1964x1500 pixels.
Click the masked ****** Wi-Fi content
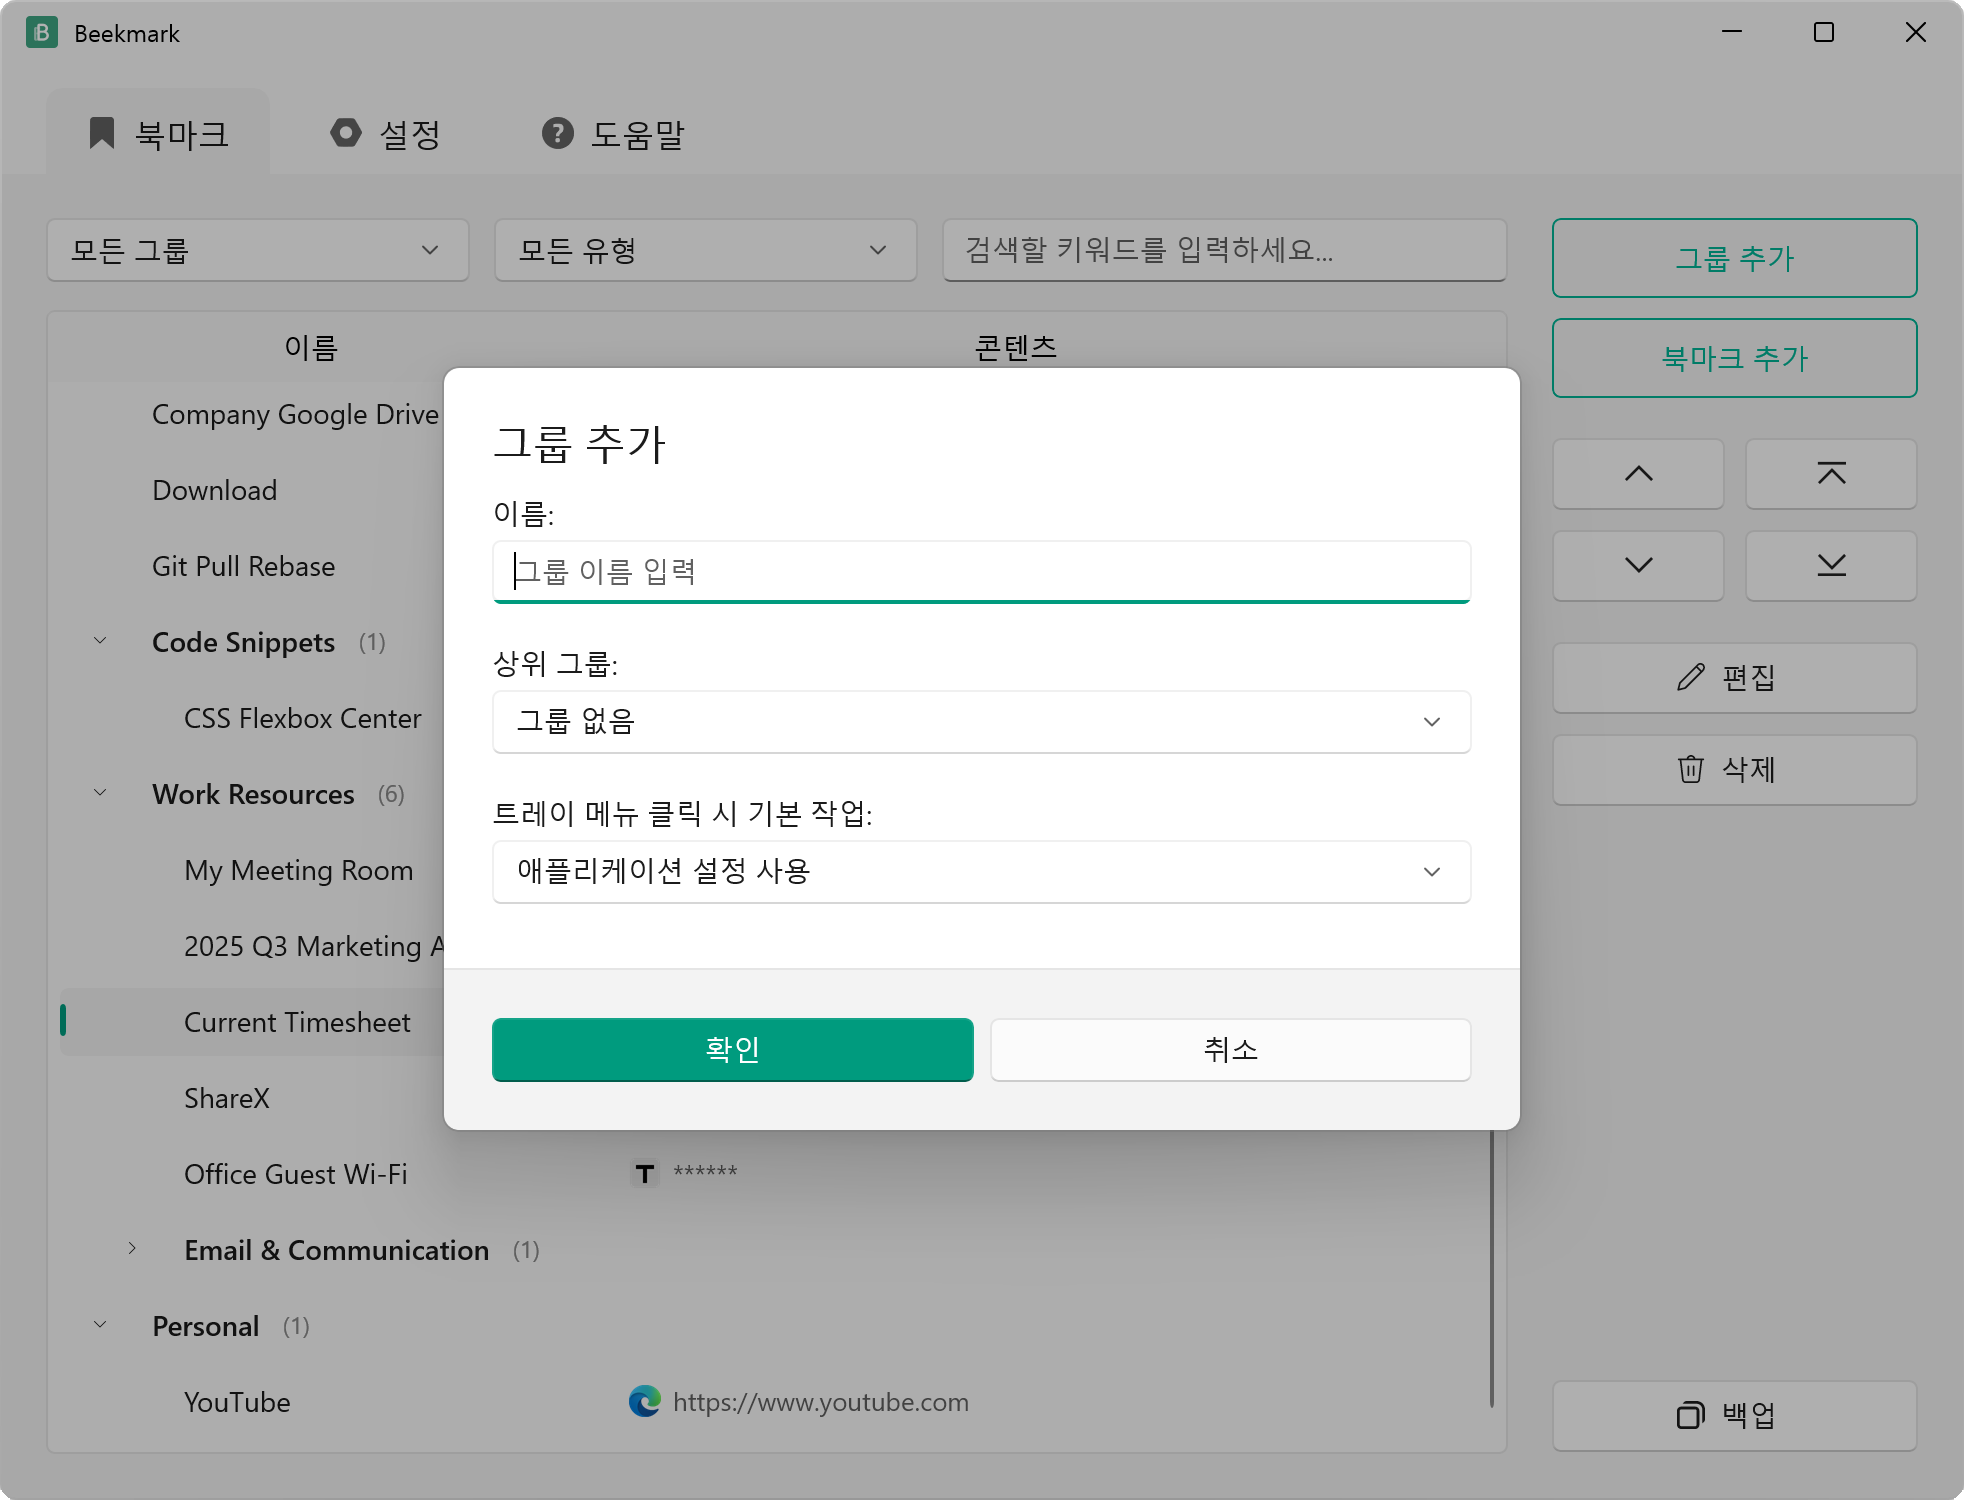[x=705, y=1172]
